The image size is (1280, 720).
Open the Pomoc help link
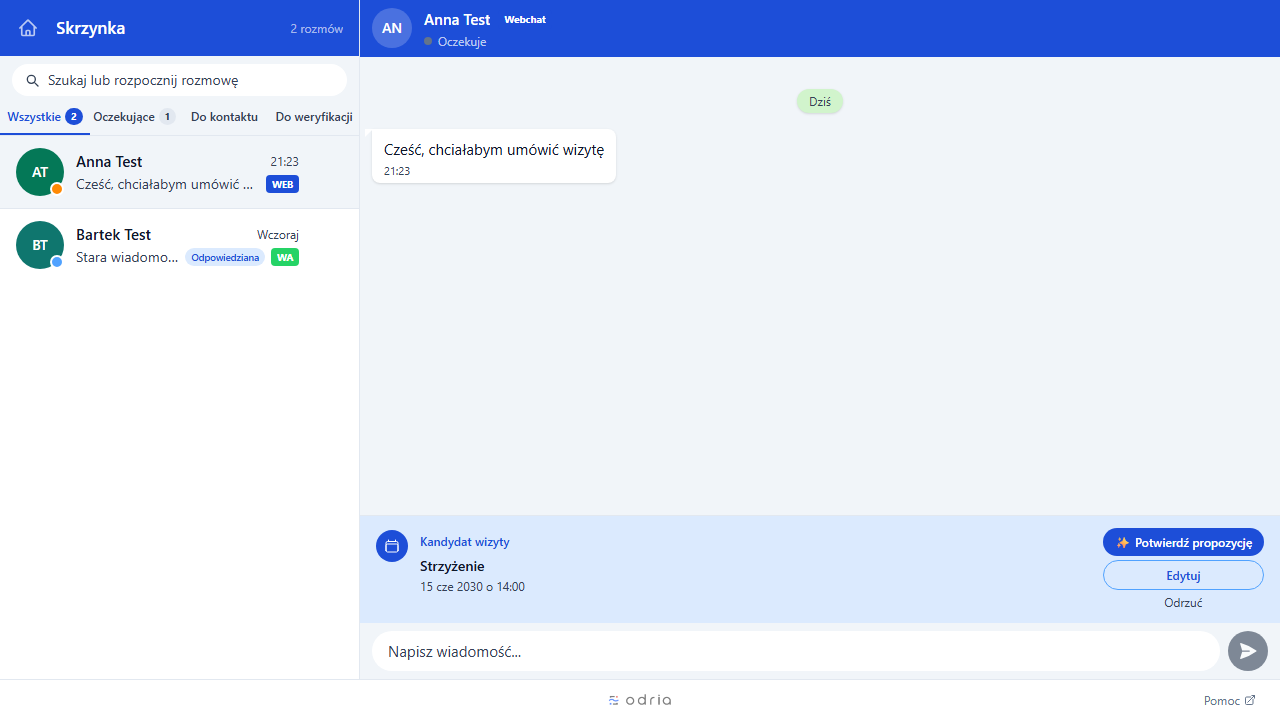tap(1229, 701)
